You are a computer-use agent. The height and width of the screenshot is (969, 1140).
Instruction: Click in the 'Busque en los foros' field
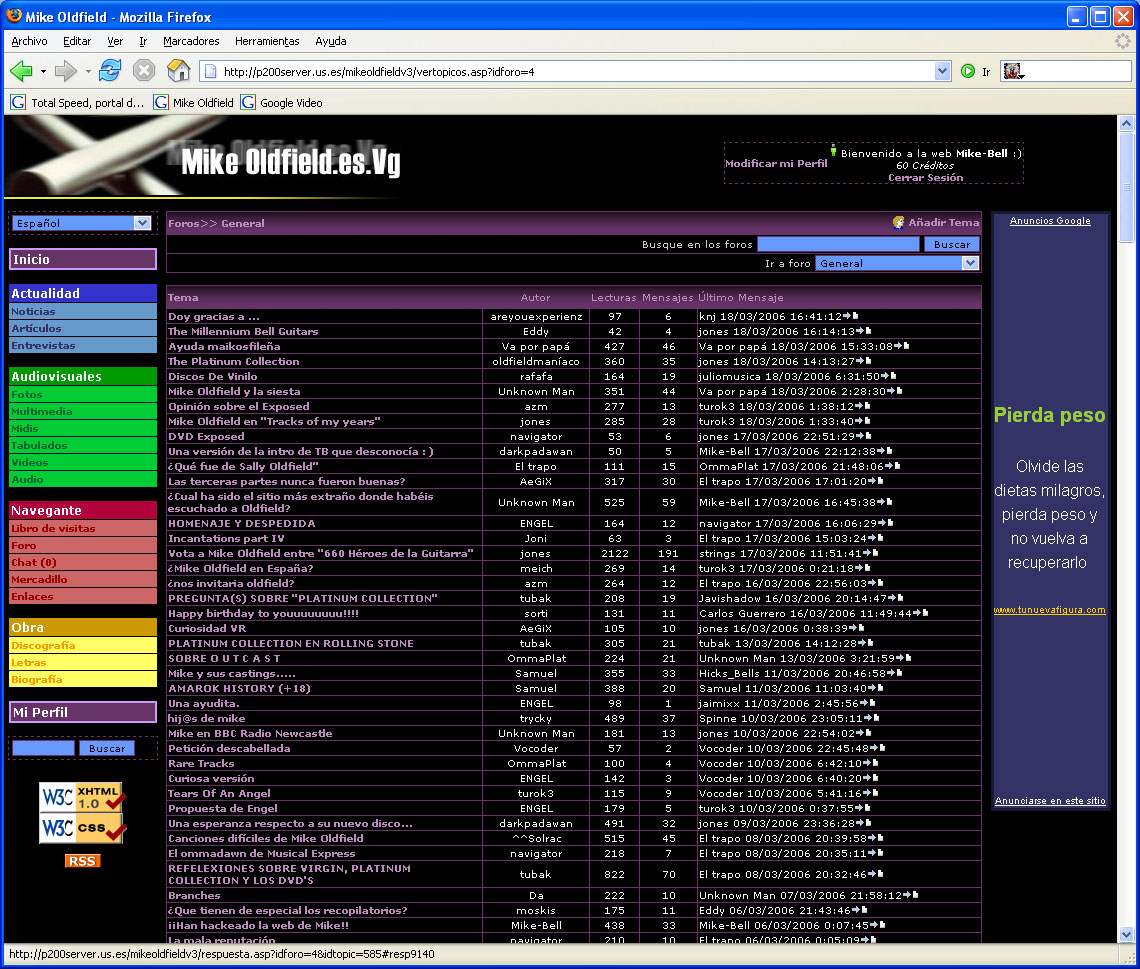[838, 244]
